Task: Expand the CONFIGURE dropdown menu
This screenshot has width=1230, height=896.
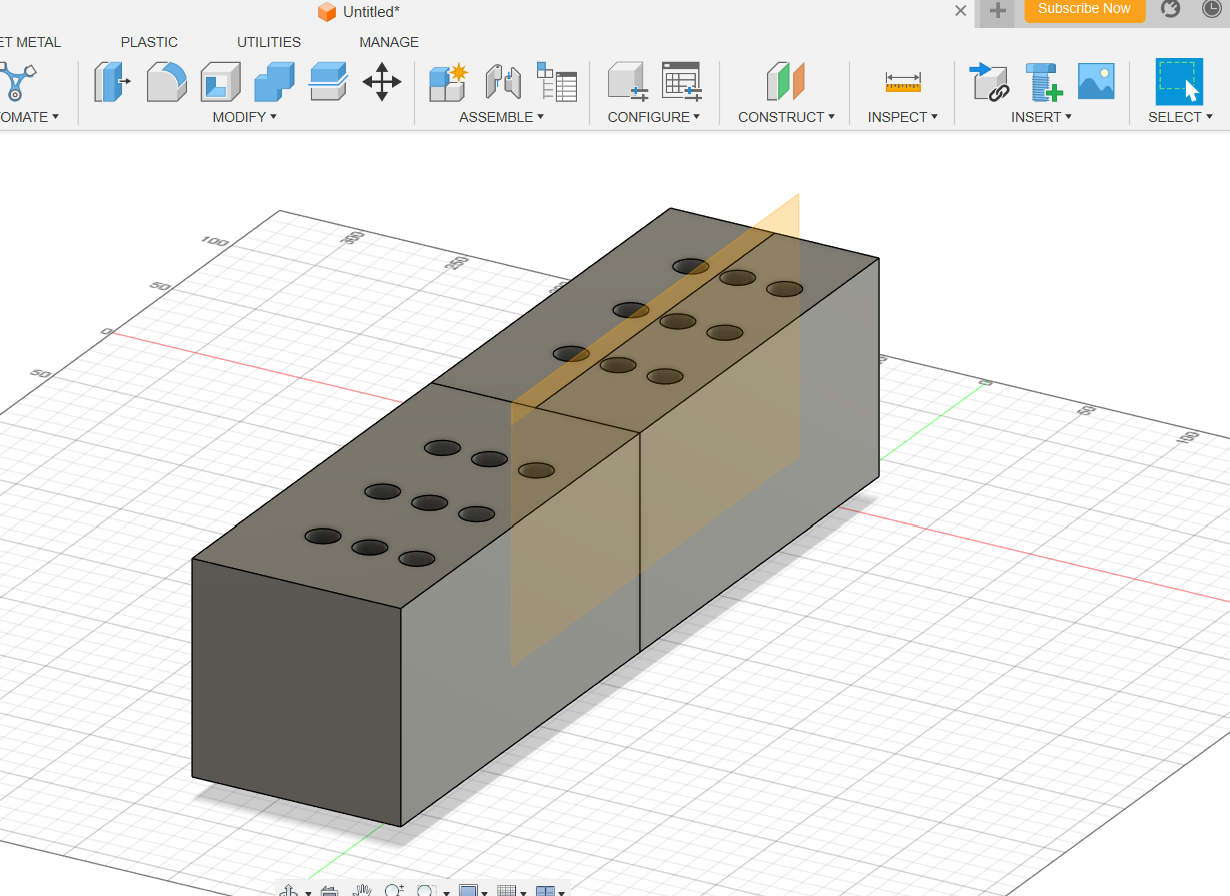Action: pyautogui.click(x=654, y=117)
